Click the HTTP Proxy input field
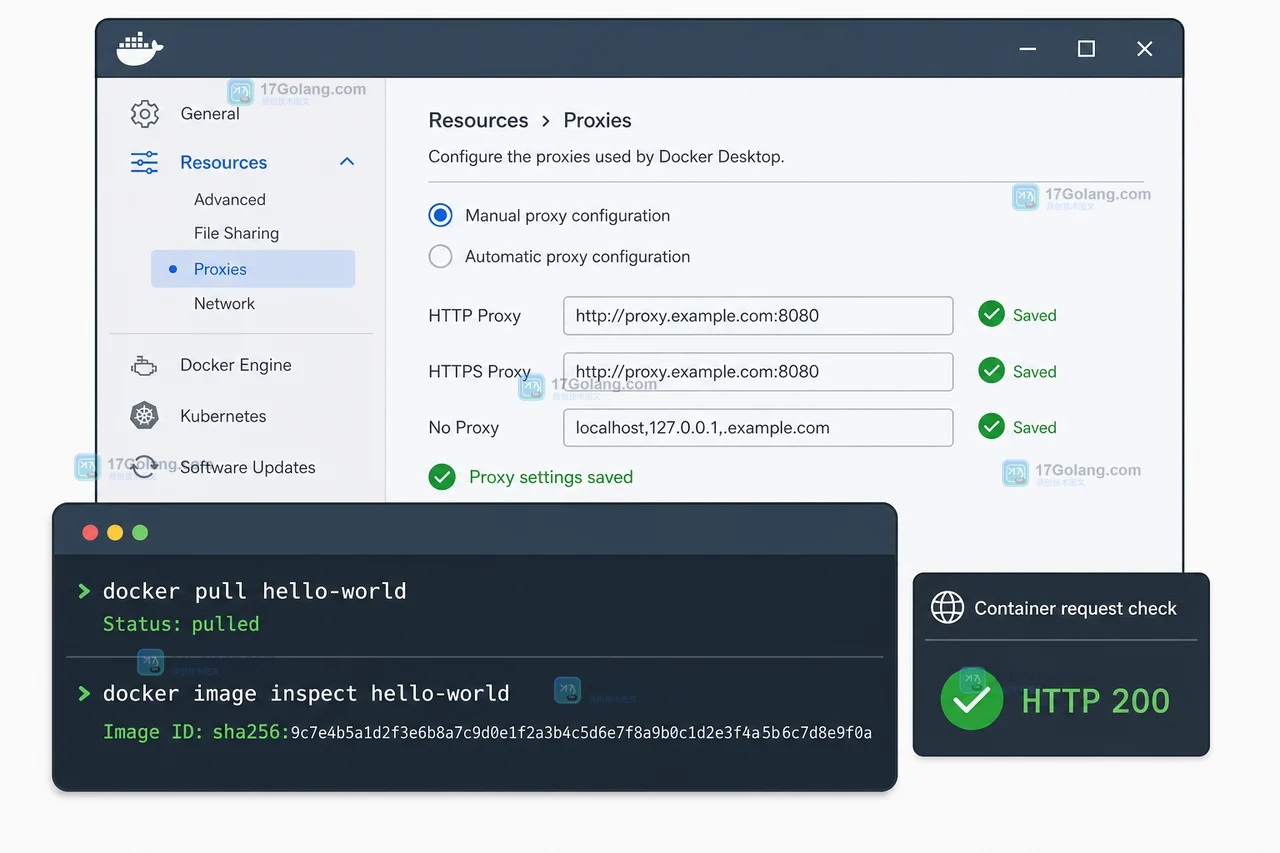1280x853 pixels. click(758, 315)
